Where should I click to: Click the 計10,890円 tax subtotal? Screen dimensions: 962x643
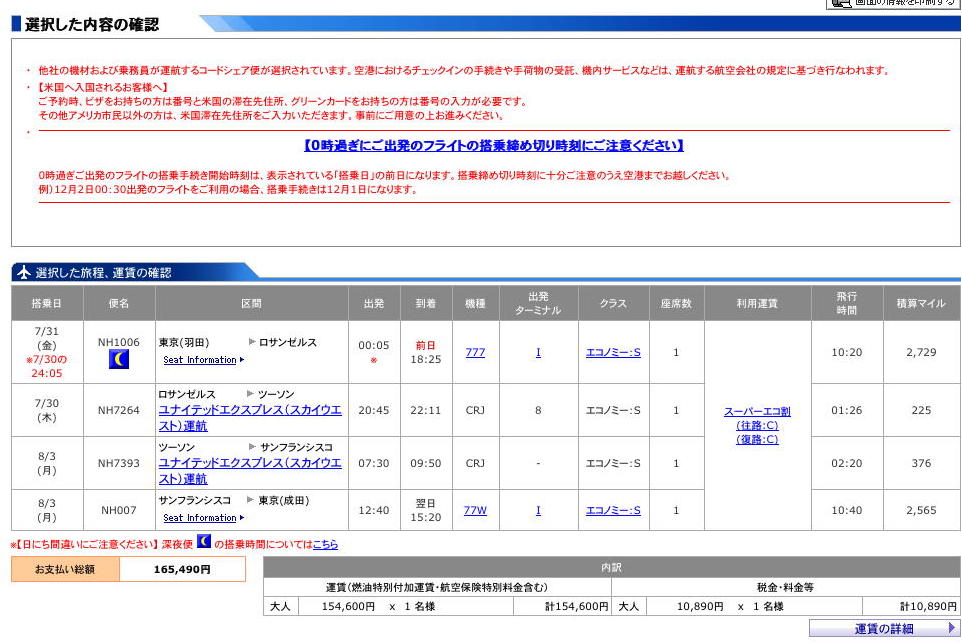(x=928, y=606)
